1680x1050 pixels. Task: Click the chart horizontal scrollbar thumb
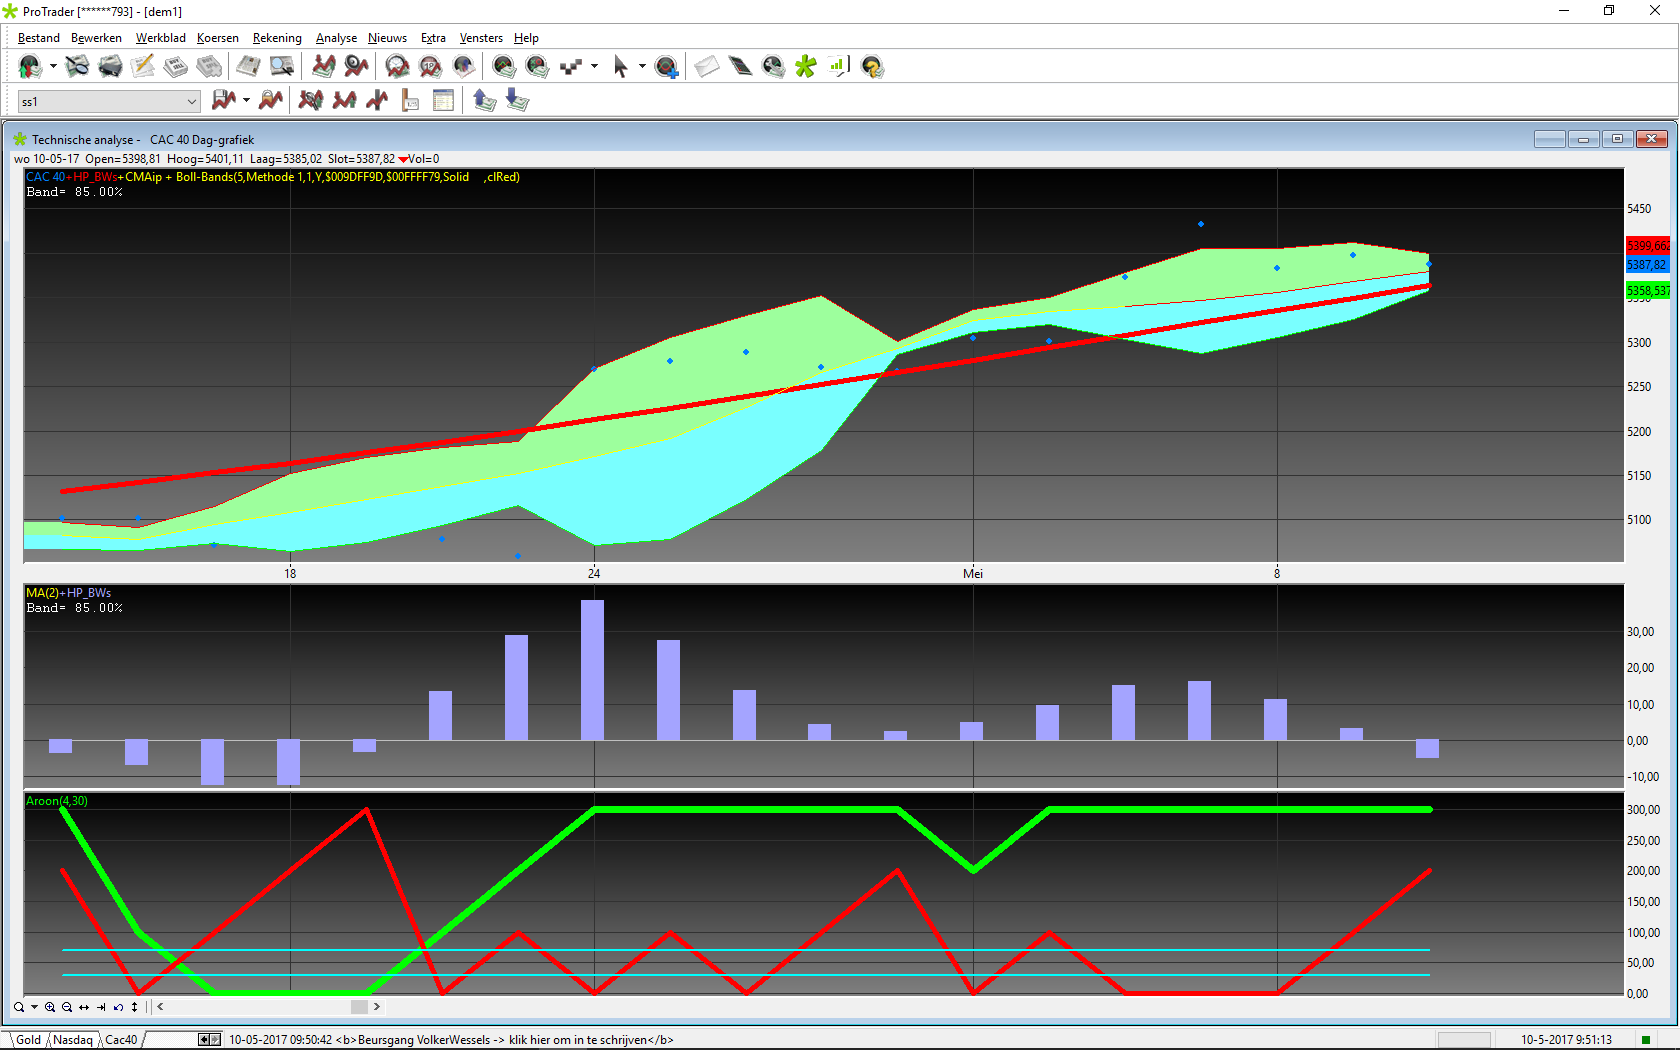[359, 1007]
